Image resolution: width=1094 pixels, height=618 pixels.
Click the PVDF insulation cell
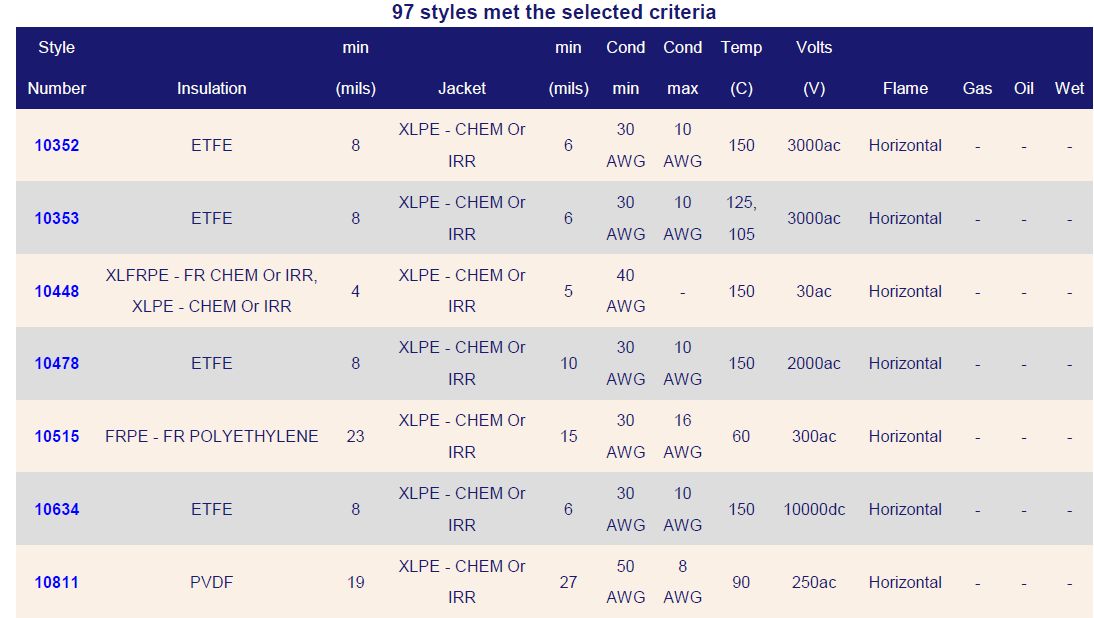pyautogui.click(x=211, y=582)
